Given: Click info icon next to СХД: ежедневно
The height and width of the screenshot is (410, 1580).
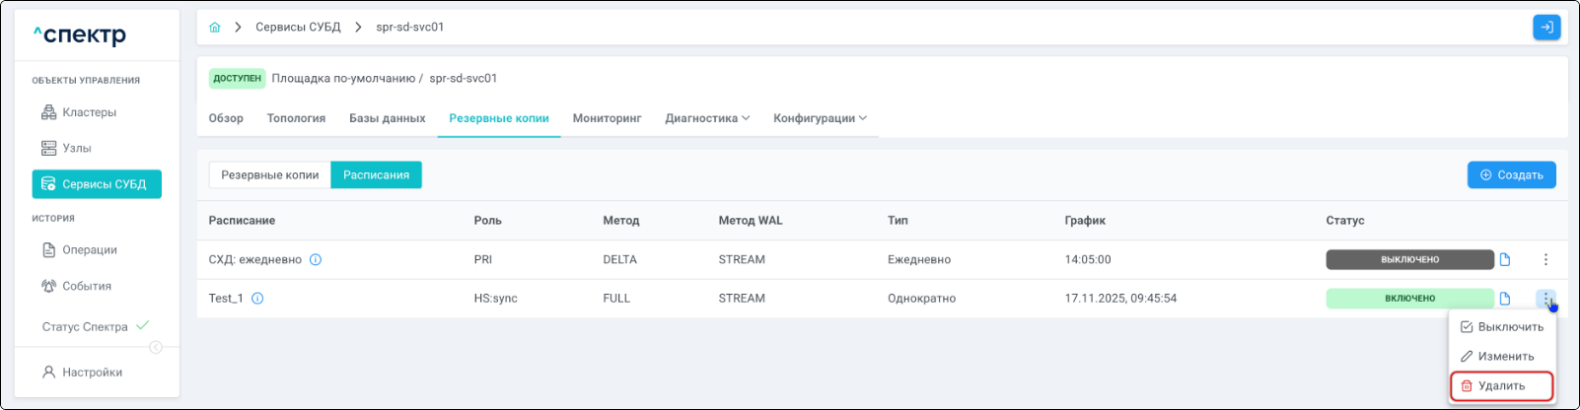Looking at the screenshot, I should pos(315,259).
